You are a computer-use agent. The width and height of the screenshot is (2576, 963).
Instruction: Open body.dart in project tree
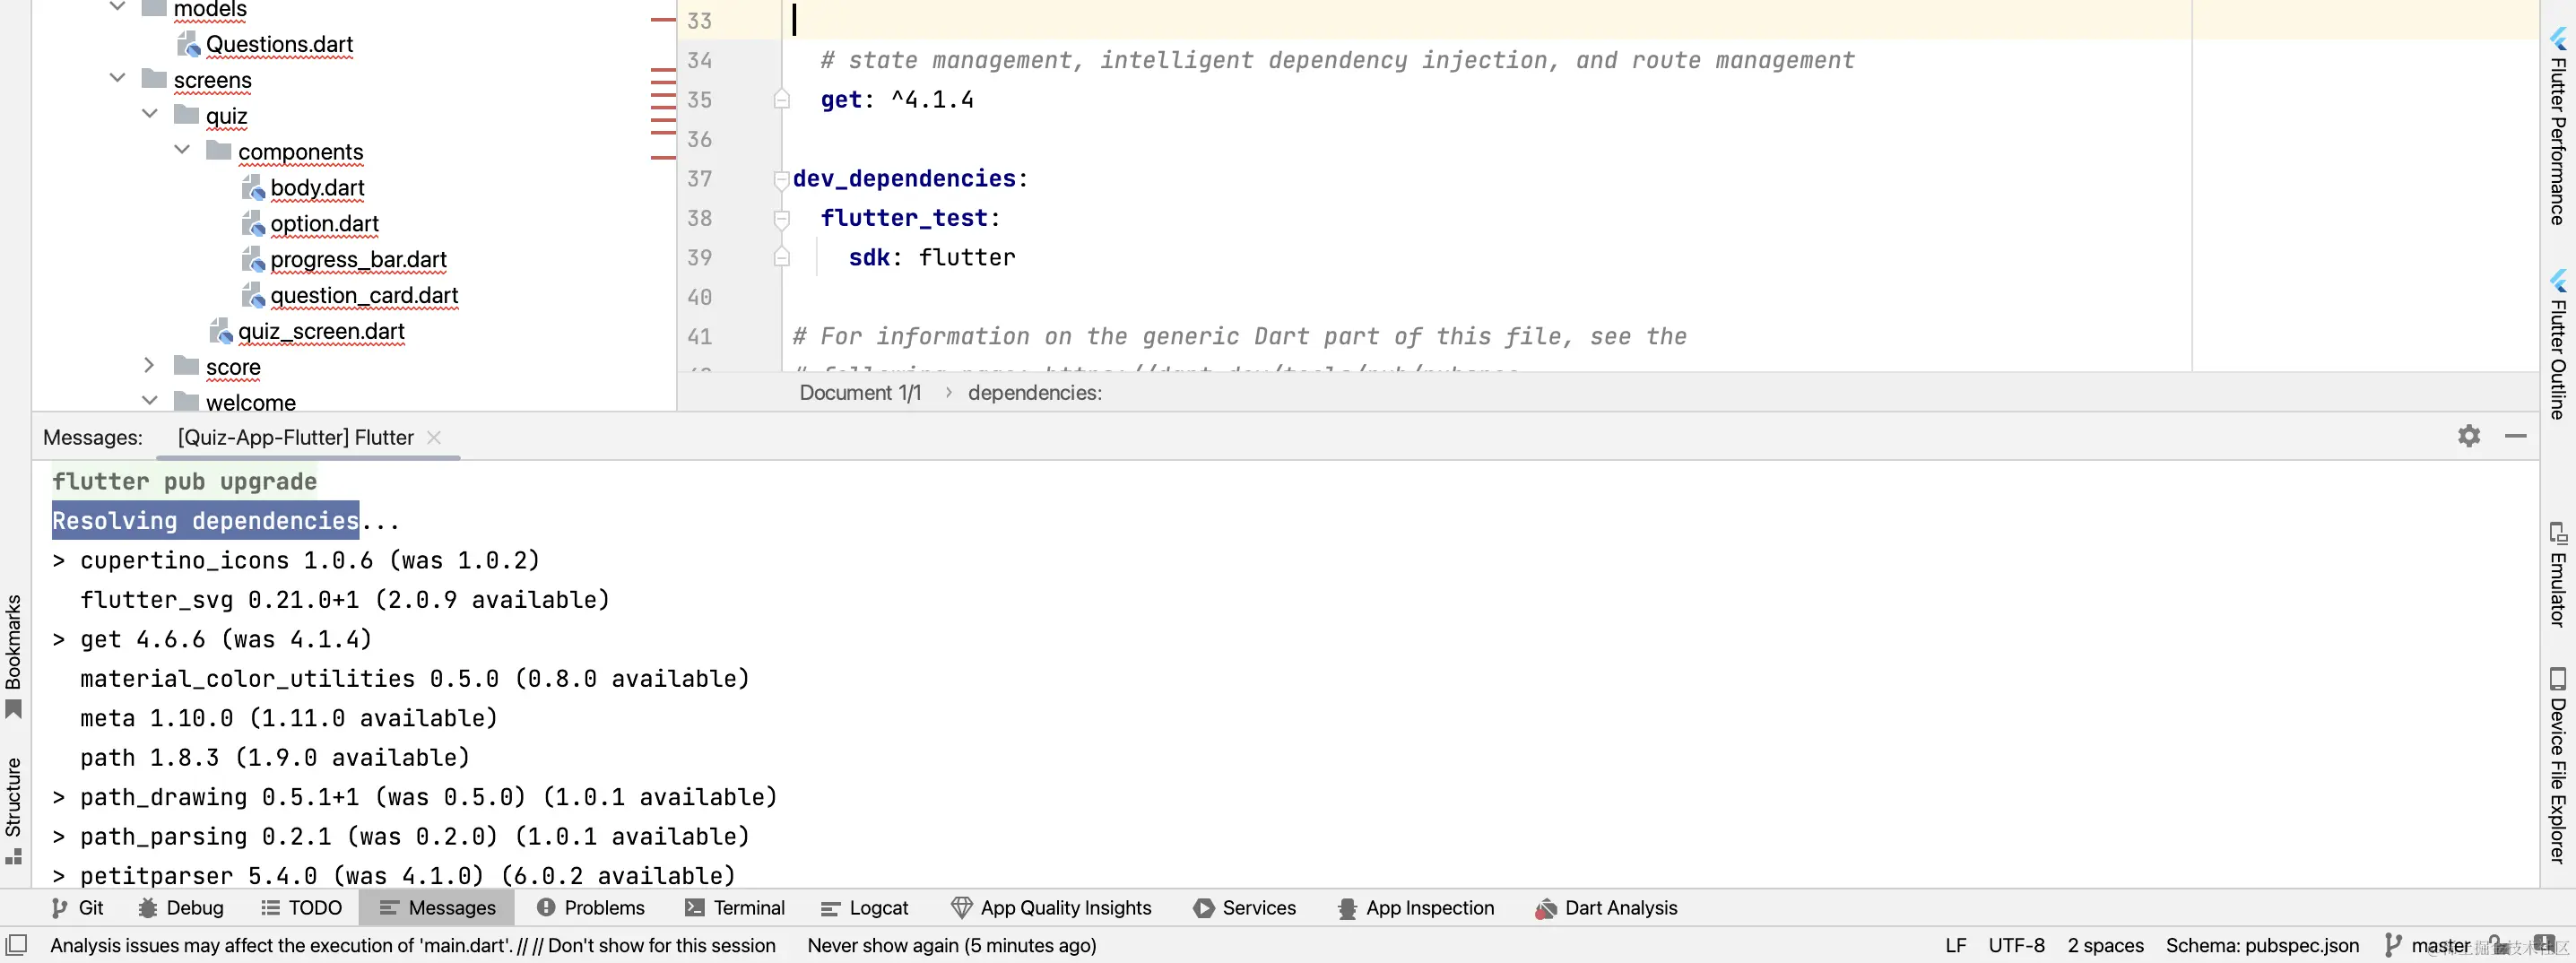click(x=317, y=188)
